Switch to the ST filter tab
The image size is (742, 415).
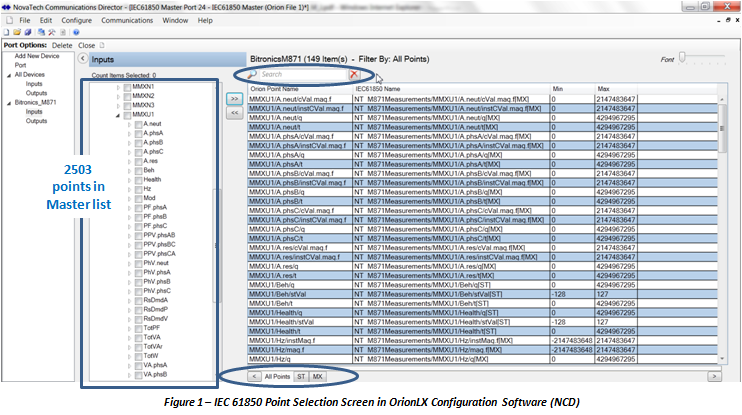[301, 377]
